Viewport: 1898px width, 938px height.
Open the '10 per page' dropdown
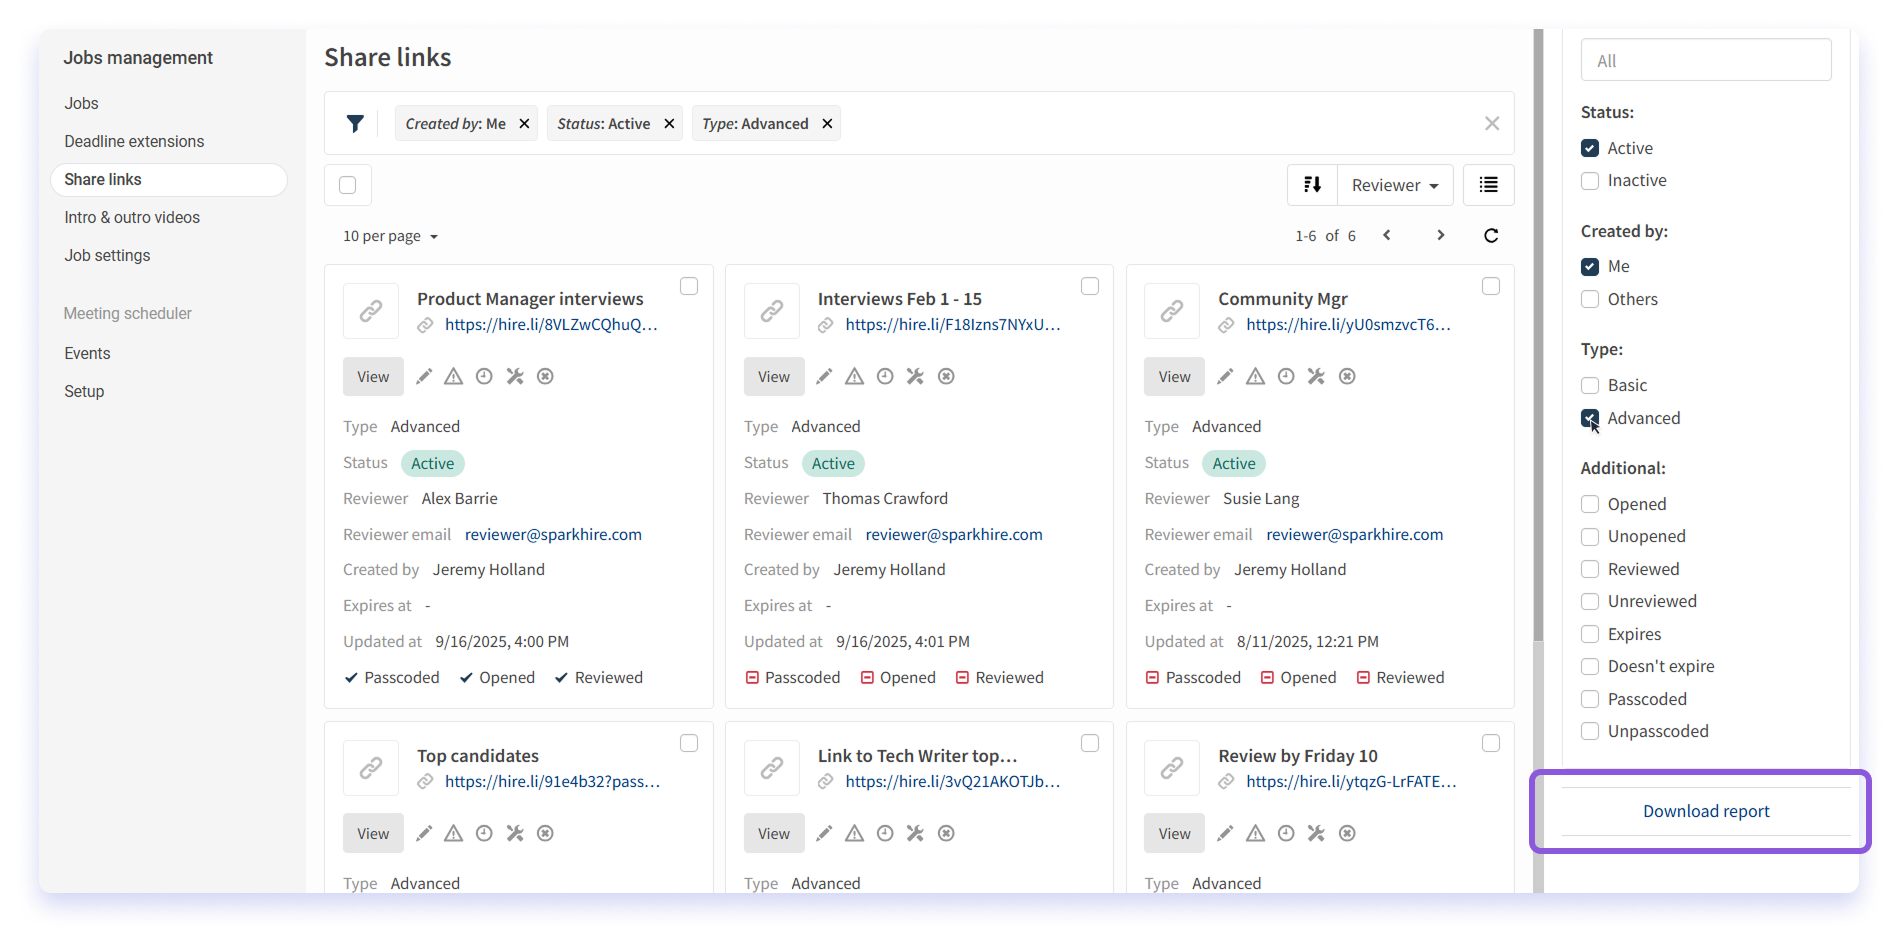pyautogui.click(x=391, y=236)
